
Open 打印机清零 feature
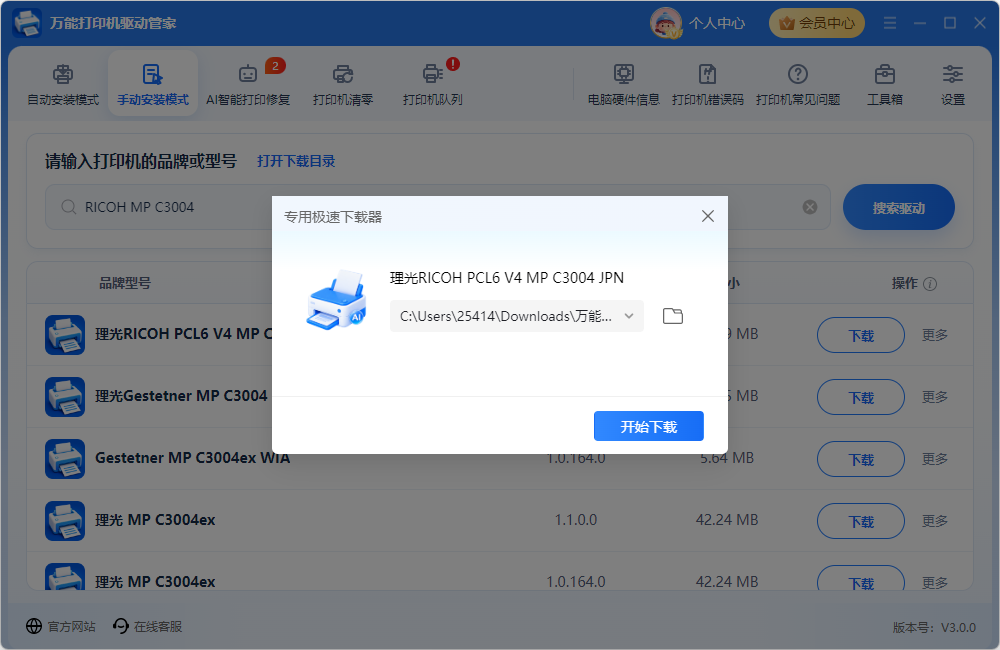pos(342,85)
